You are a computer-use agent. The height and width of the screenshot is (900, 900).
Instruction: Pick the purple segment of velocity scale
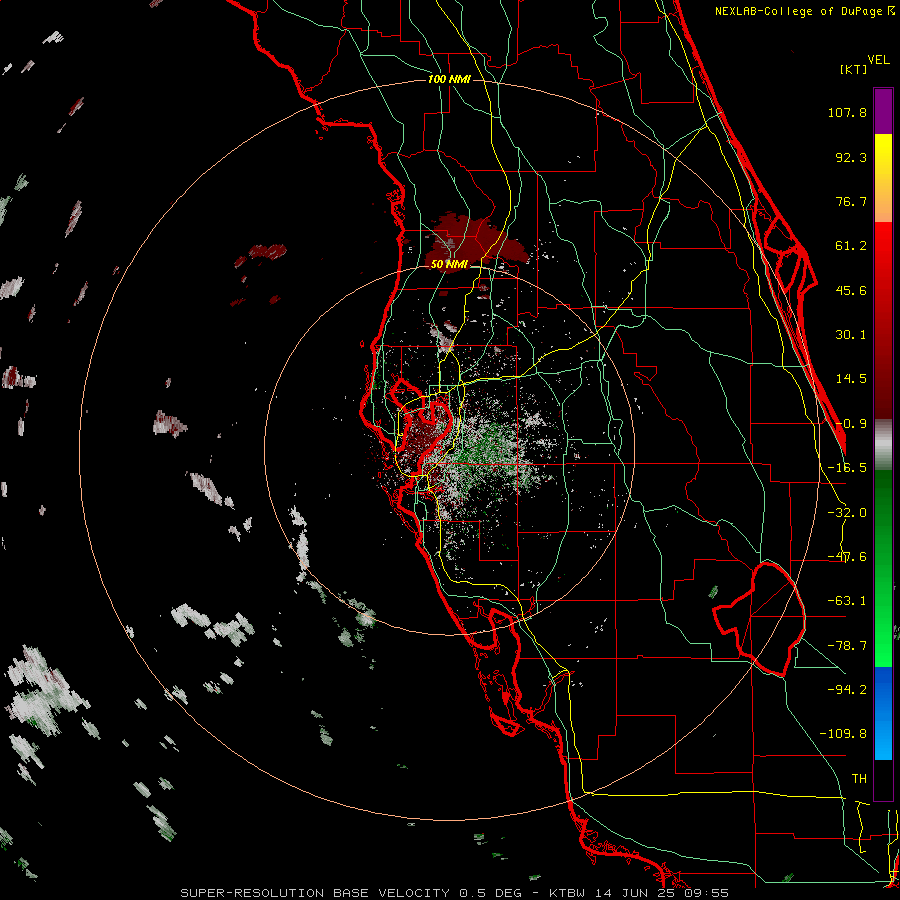click(x=883, y=111)
